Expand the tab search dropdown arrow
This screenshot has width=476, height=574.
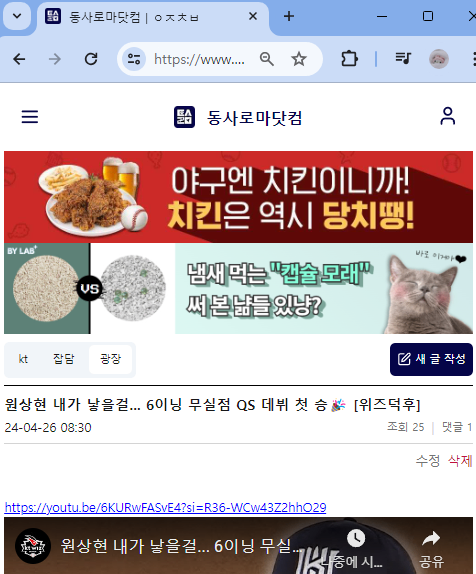17,16
